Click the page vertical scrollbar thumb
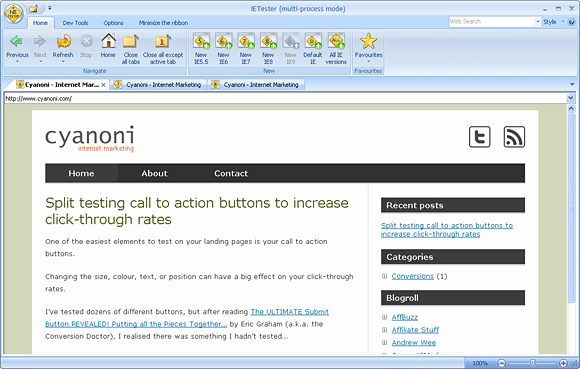The height and width of the screenshot is (369, 580). tap(571, 207)
